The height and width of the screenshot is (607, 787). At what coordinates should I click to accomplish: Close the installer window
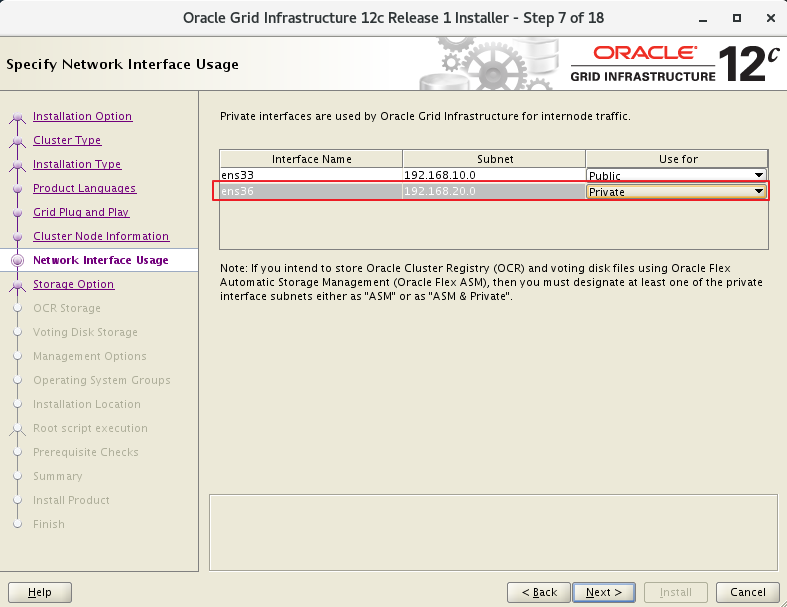[x=771, y=18]
